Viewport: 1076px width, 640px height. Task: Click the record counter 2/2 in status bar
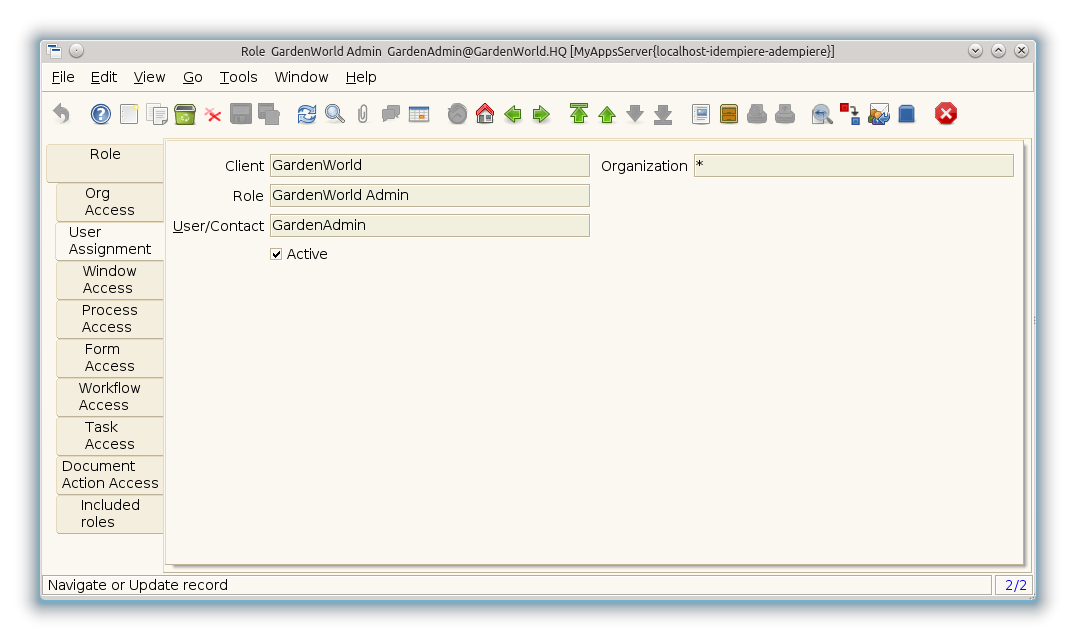[1015, 585]
